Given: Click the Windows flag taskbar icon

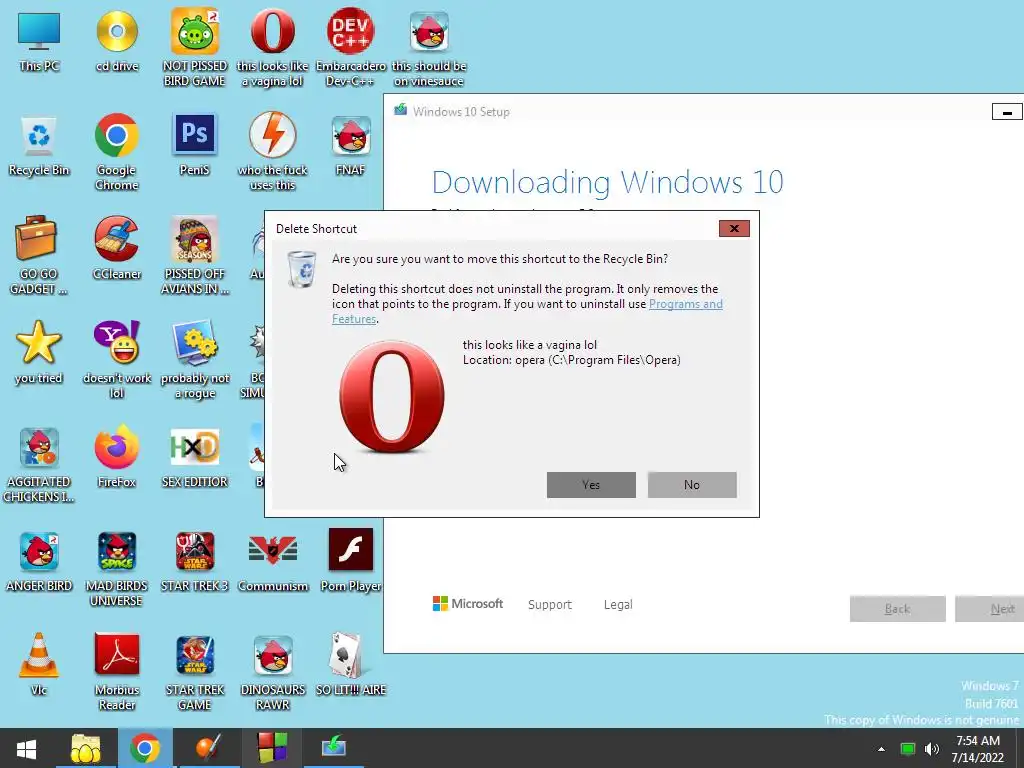Looking at the screenshot, I should pyautogui.click(x=272, y=748).
